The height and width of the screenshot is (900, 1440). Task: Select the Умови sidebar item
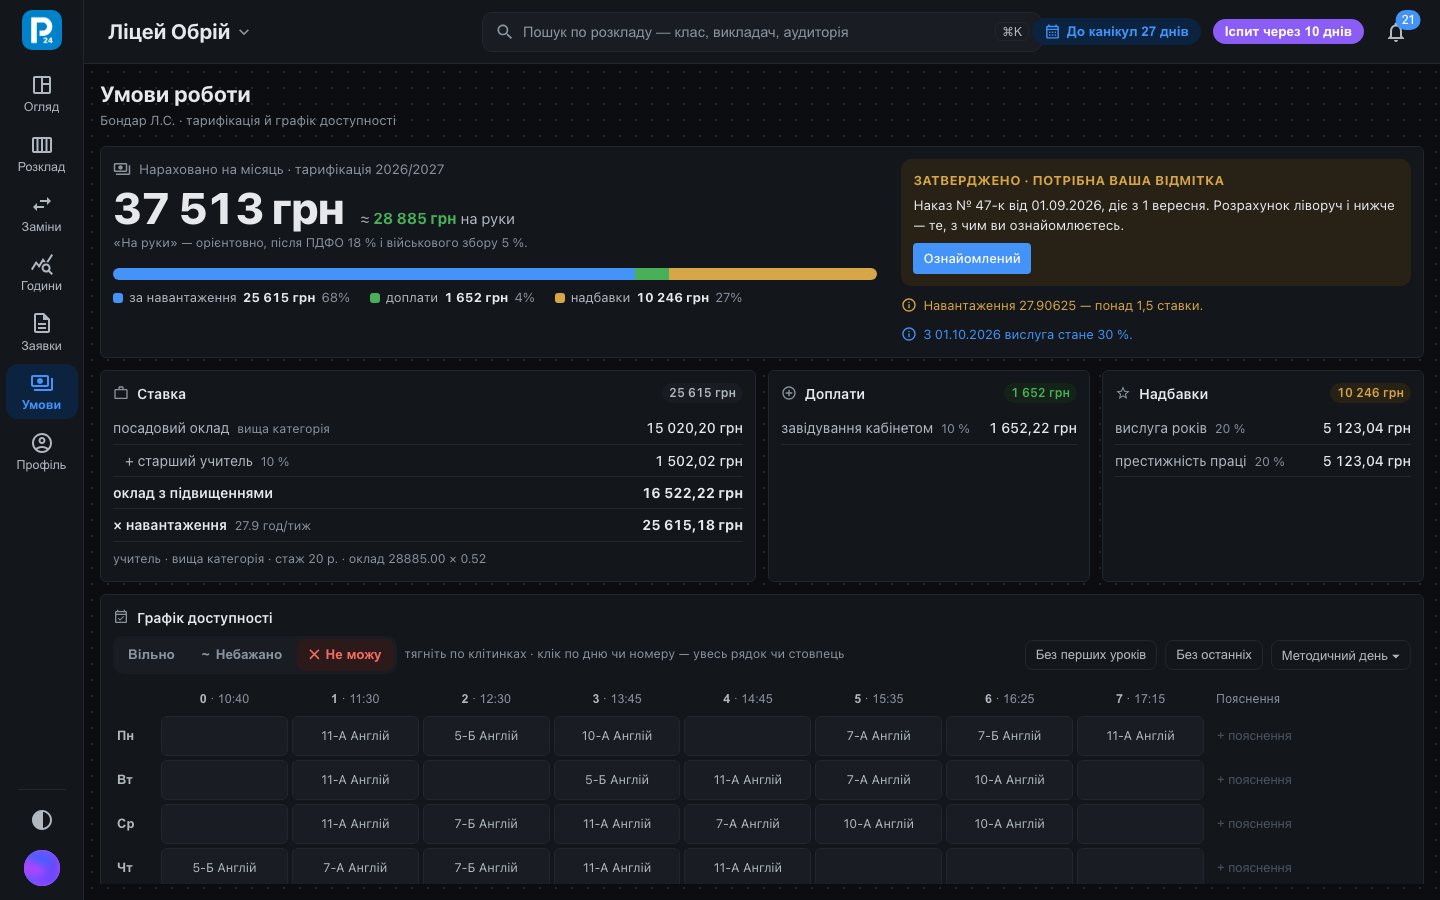pyautogui.click(x=41, y=392)
